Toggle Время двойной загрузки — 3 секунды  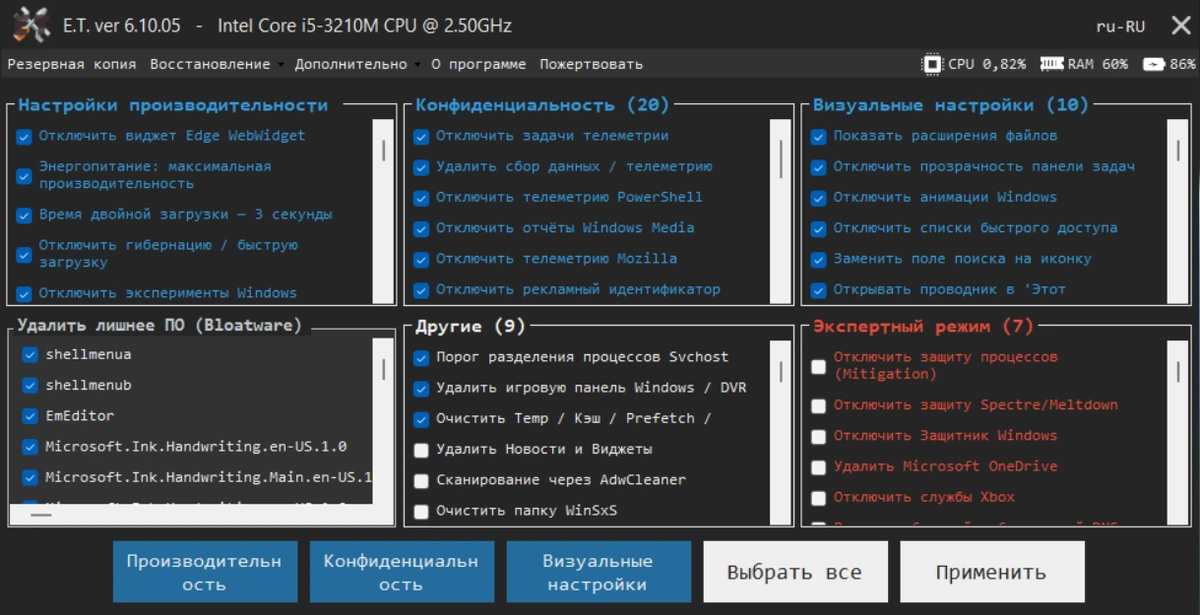24,215
